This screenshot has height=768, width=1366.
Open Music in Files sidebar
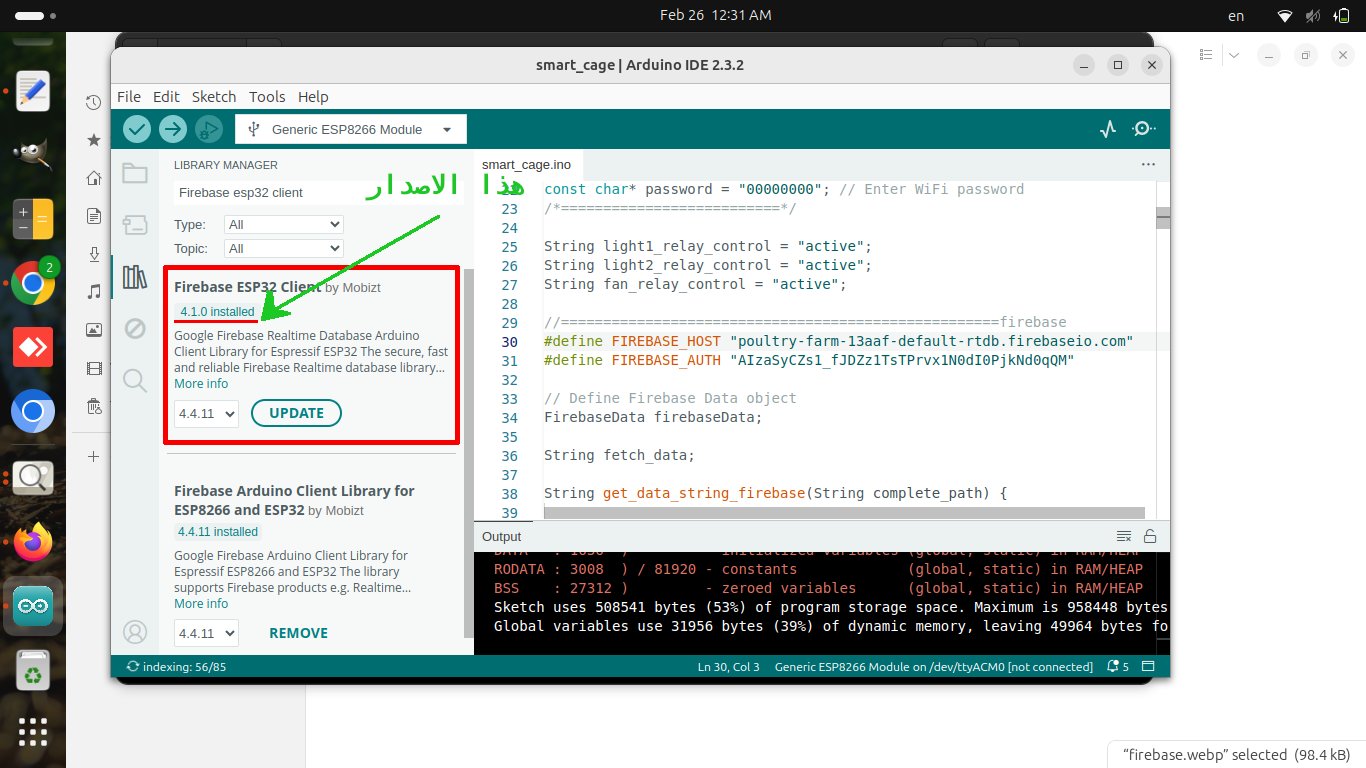(93, 292)
